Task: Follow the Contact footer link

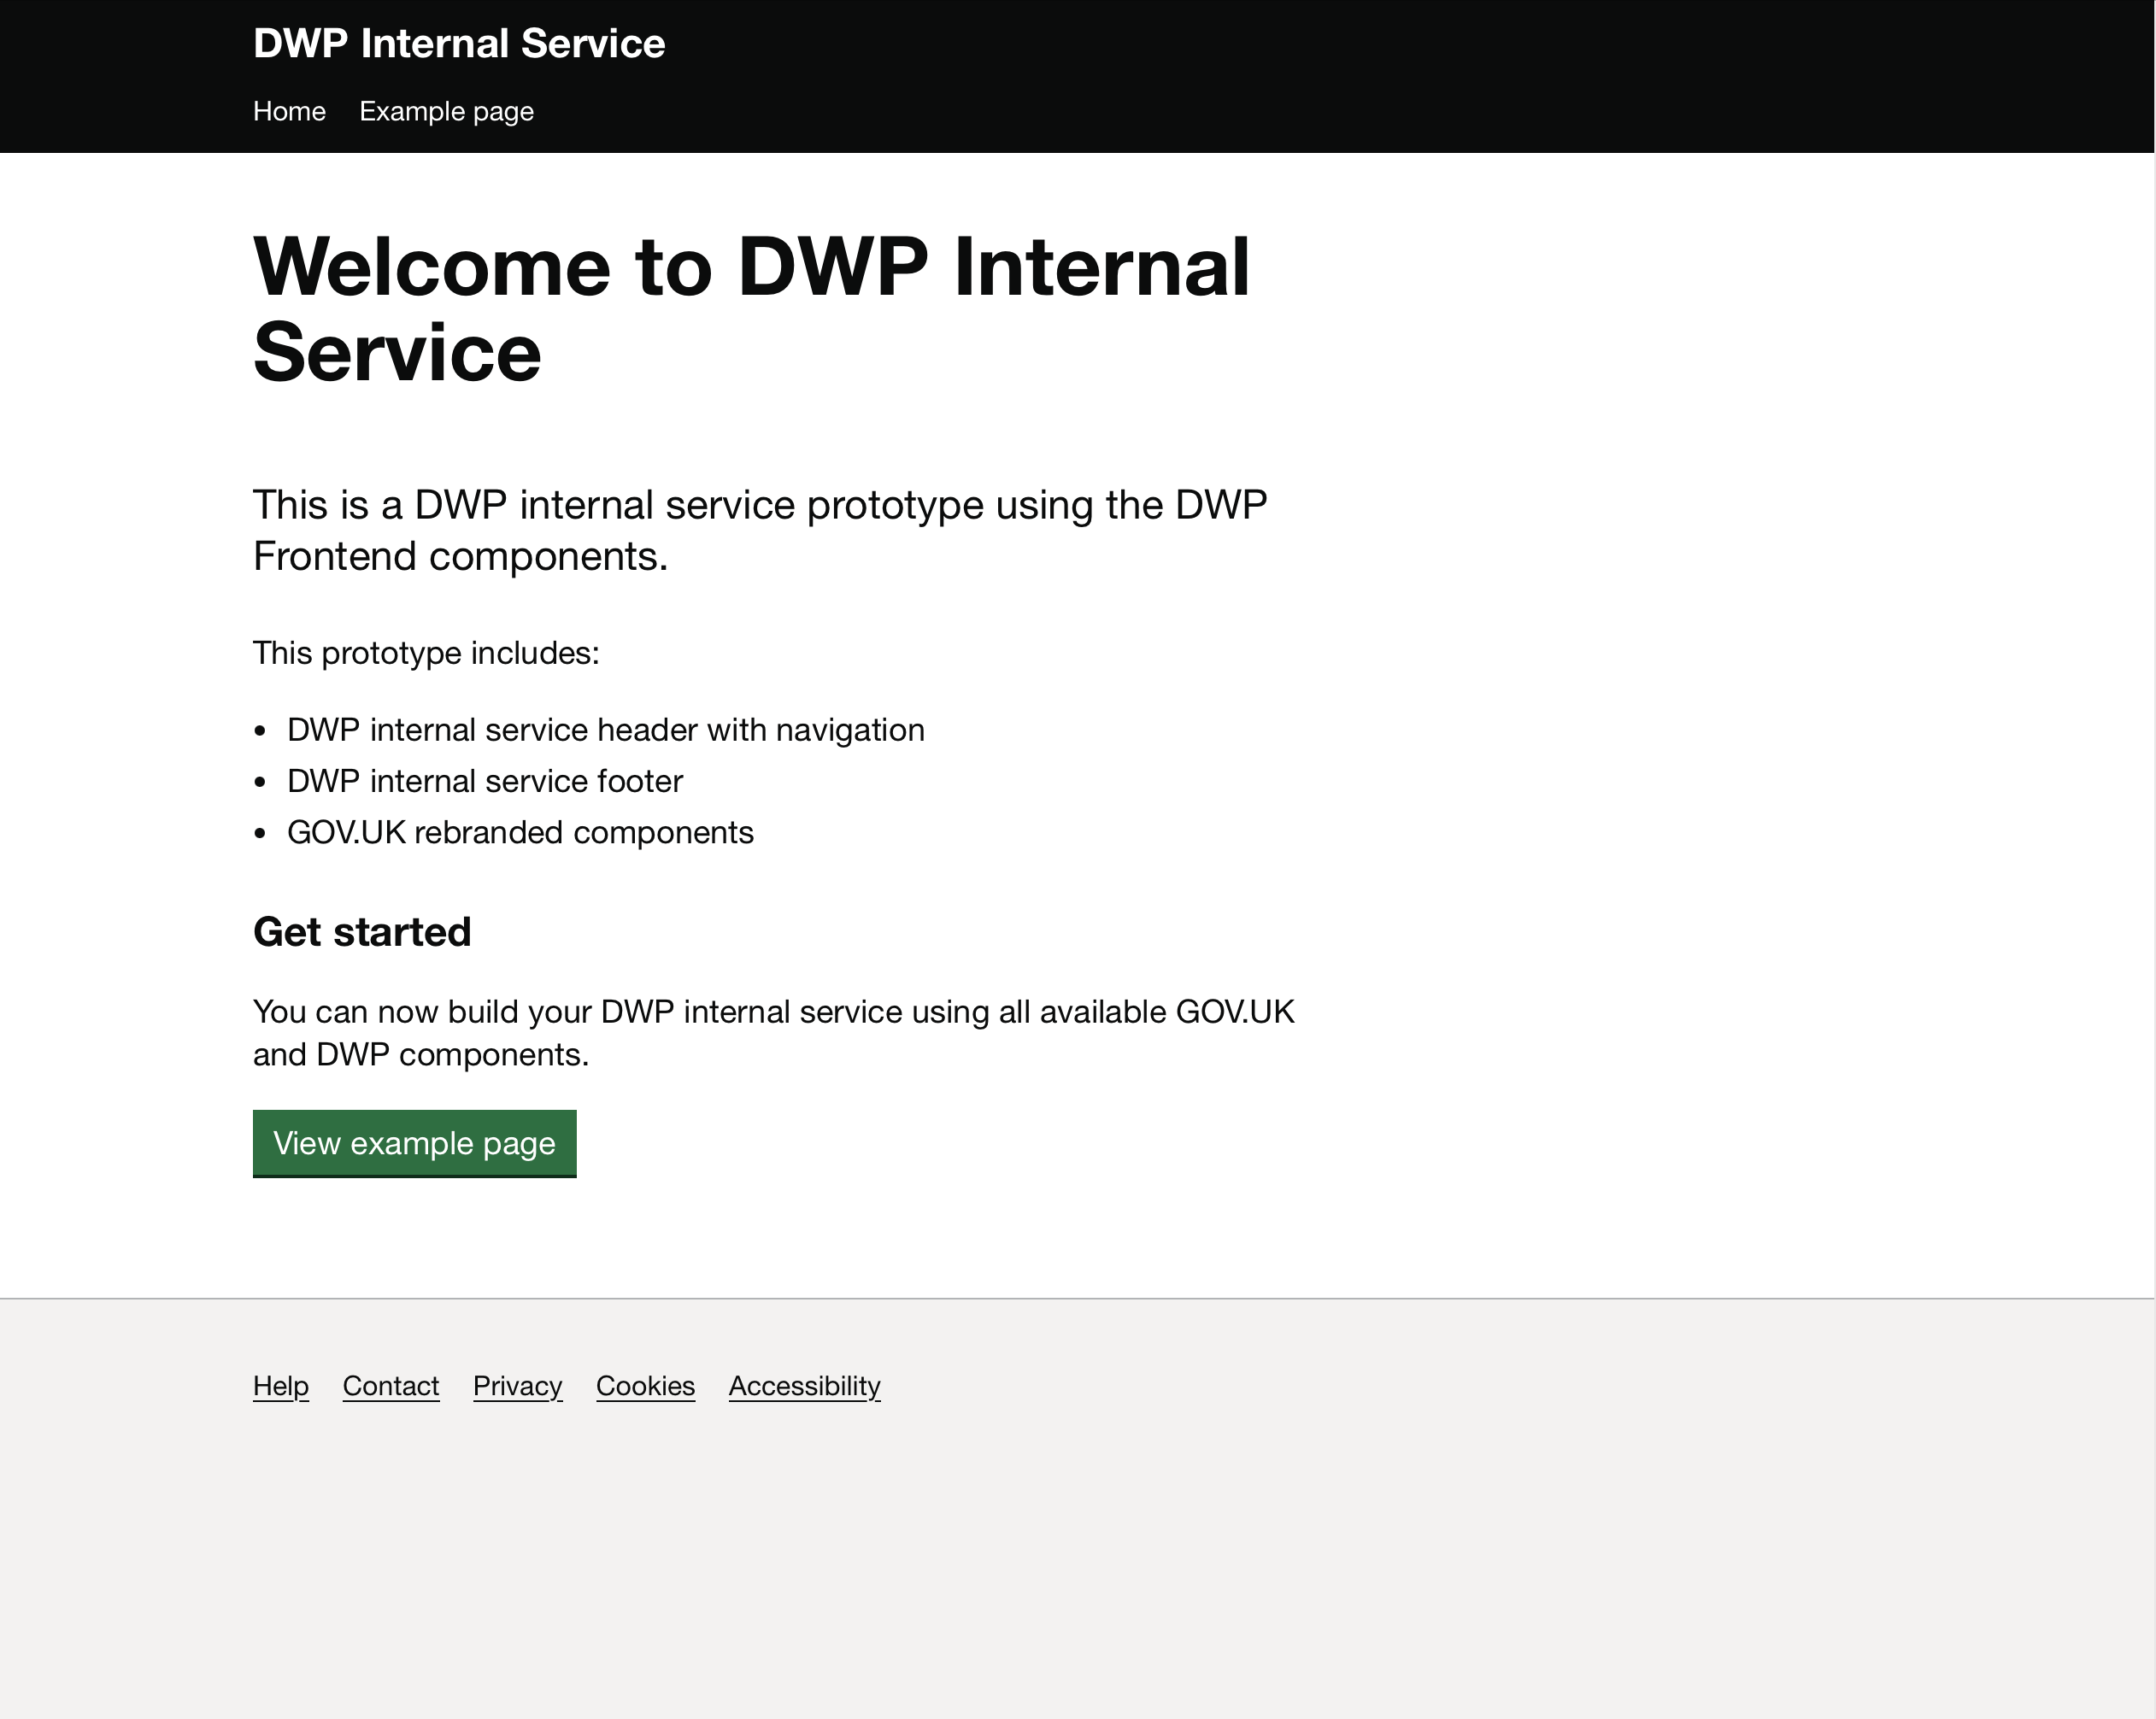Action: coord(390,1386)
